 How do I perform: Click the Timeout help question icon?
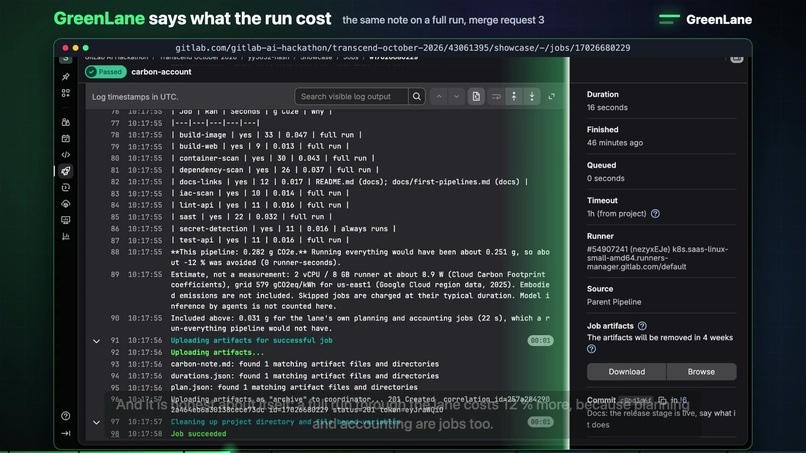pos(655,214)
